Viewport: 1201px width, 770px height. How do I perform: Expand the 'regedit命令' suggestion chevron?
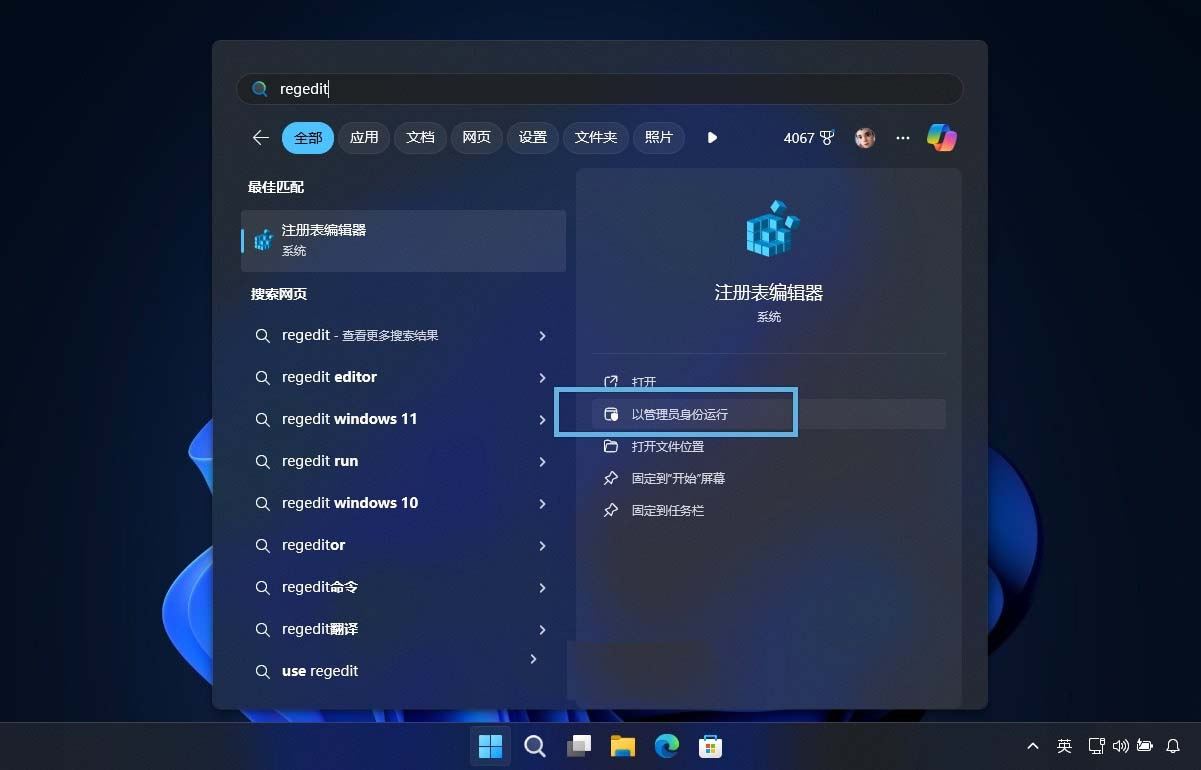click(542, 588)
